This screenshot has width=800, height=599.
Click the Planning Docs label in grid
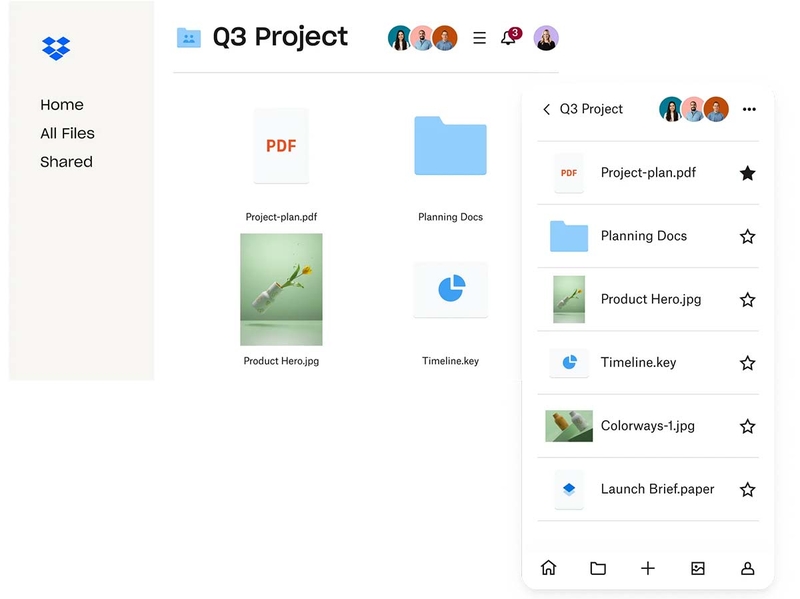[451, 217]
